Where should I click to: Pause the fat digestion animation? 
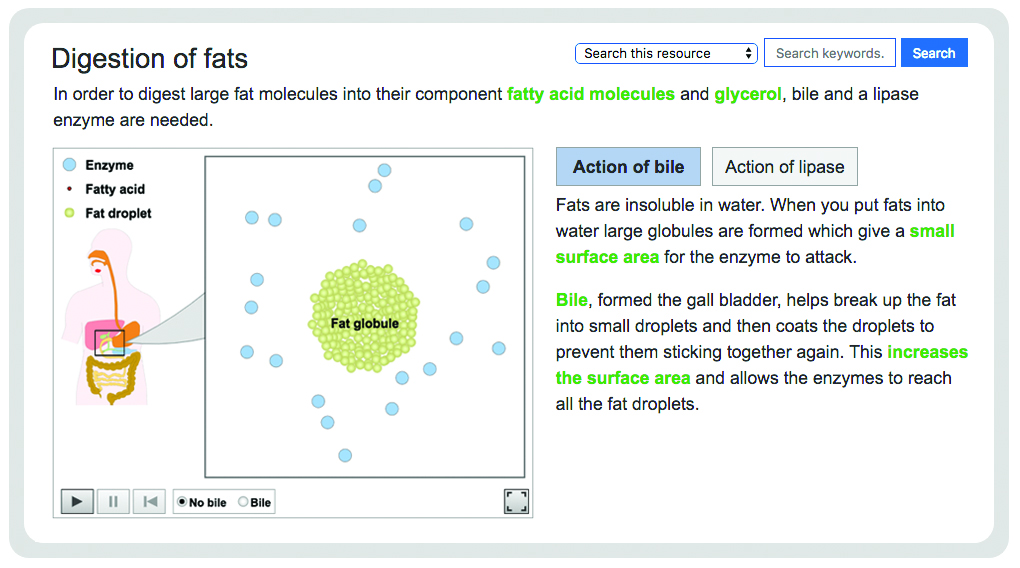pos(113,502)
